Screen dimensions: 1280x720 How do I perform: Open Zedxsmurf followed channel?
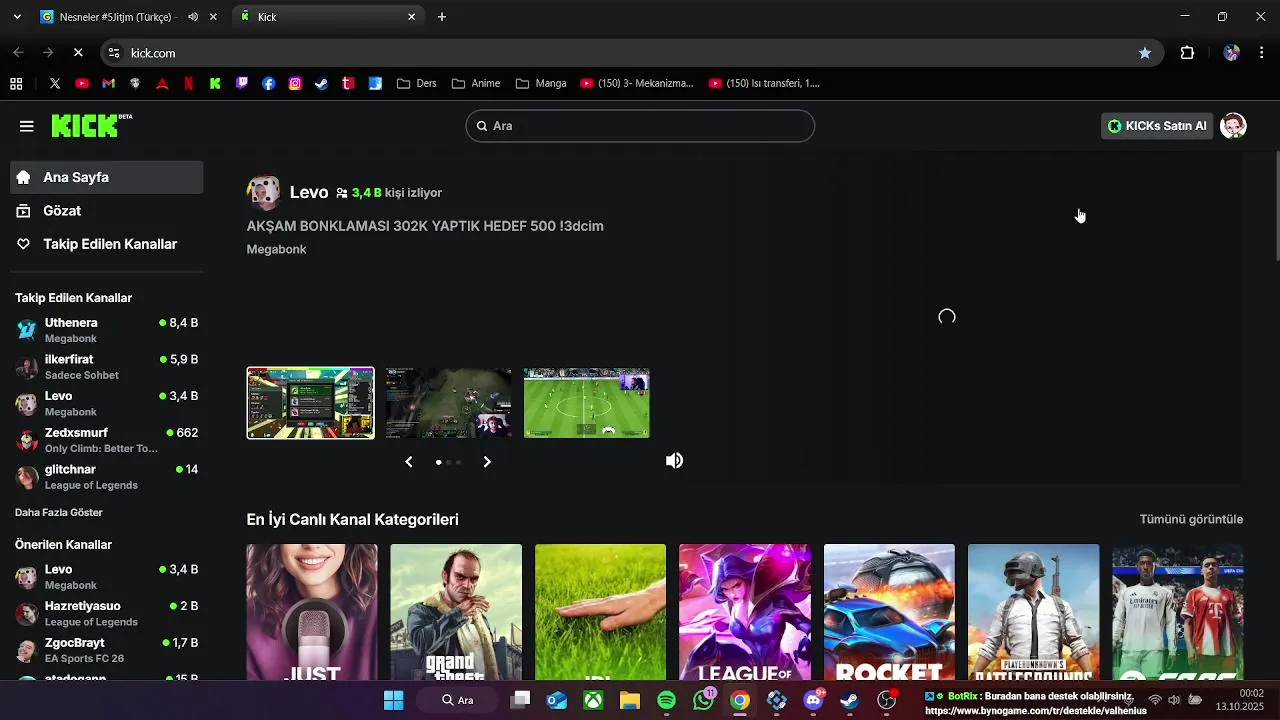click(107, 440)
